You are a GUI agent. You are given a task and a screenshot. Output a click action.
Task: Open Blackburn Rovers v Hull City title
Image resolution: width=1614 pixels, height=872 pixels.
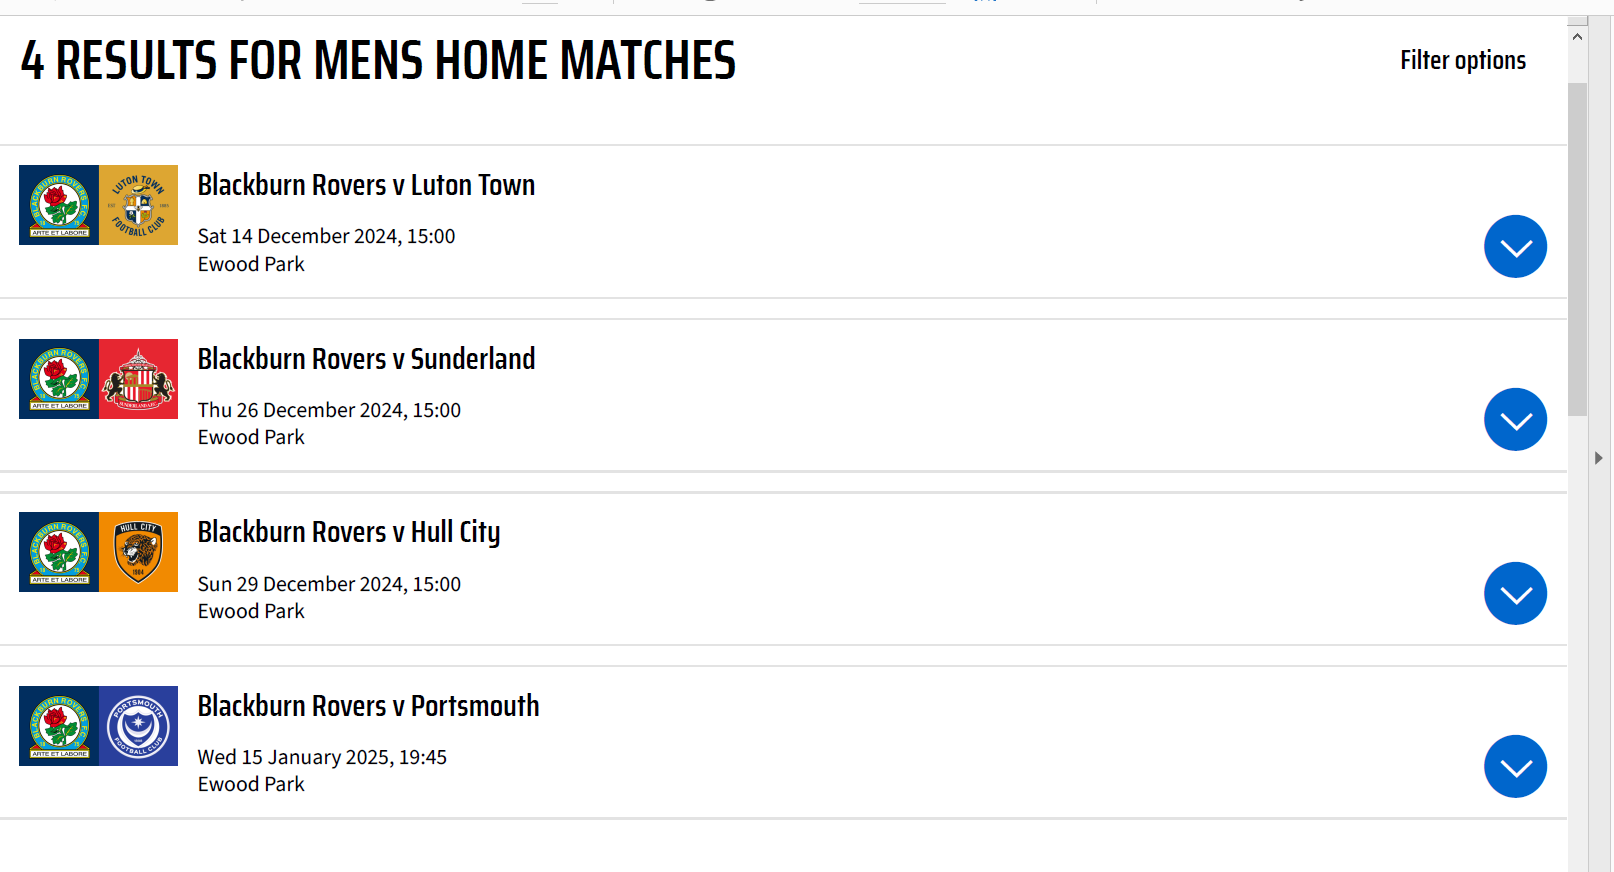(x=349, y=532)
